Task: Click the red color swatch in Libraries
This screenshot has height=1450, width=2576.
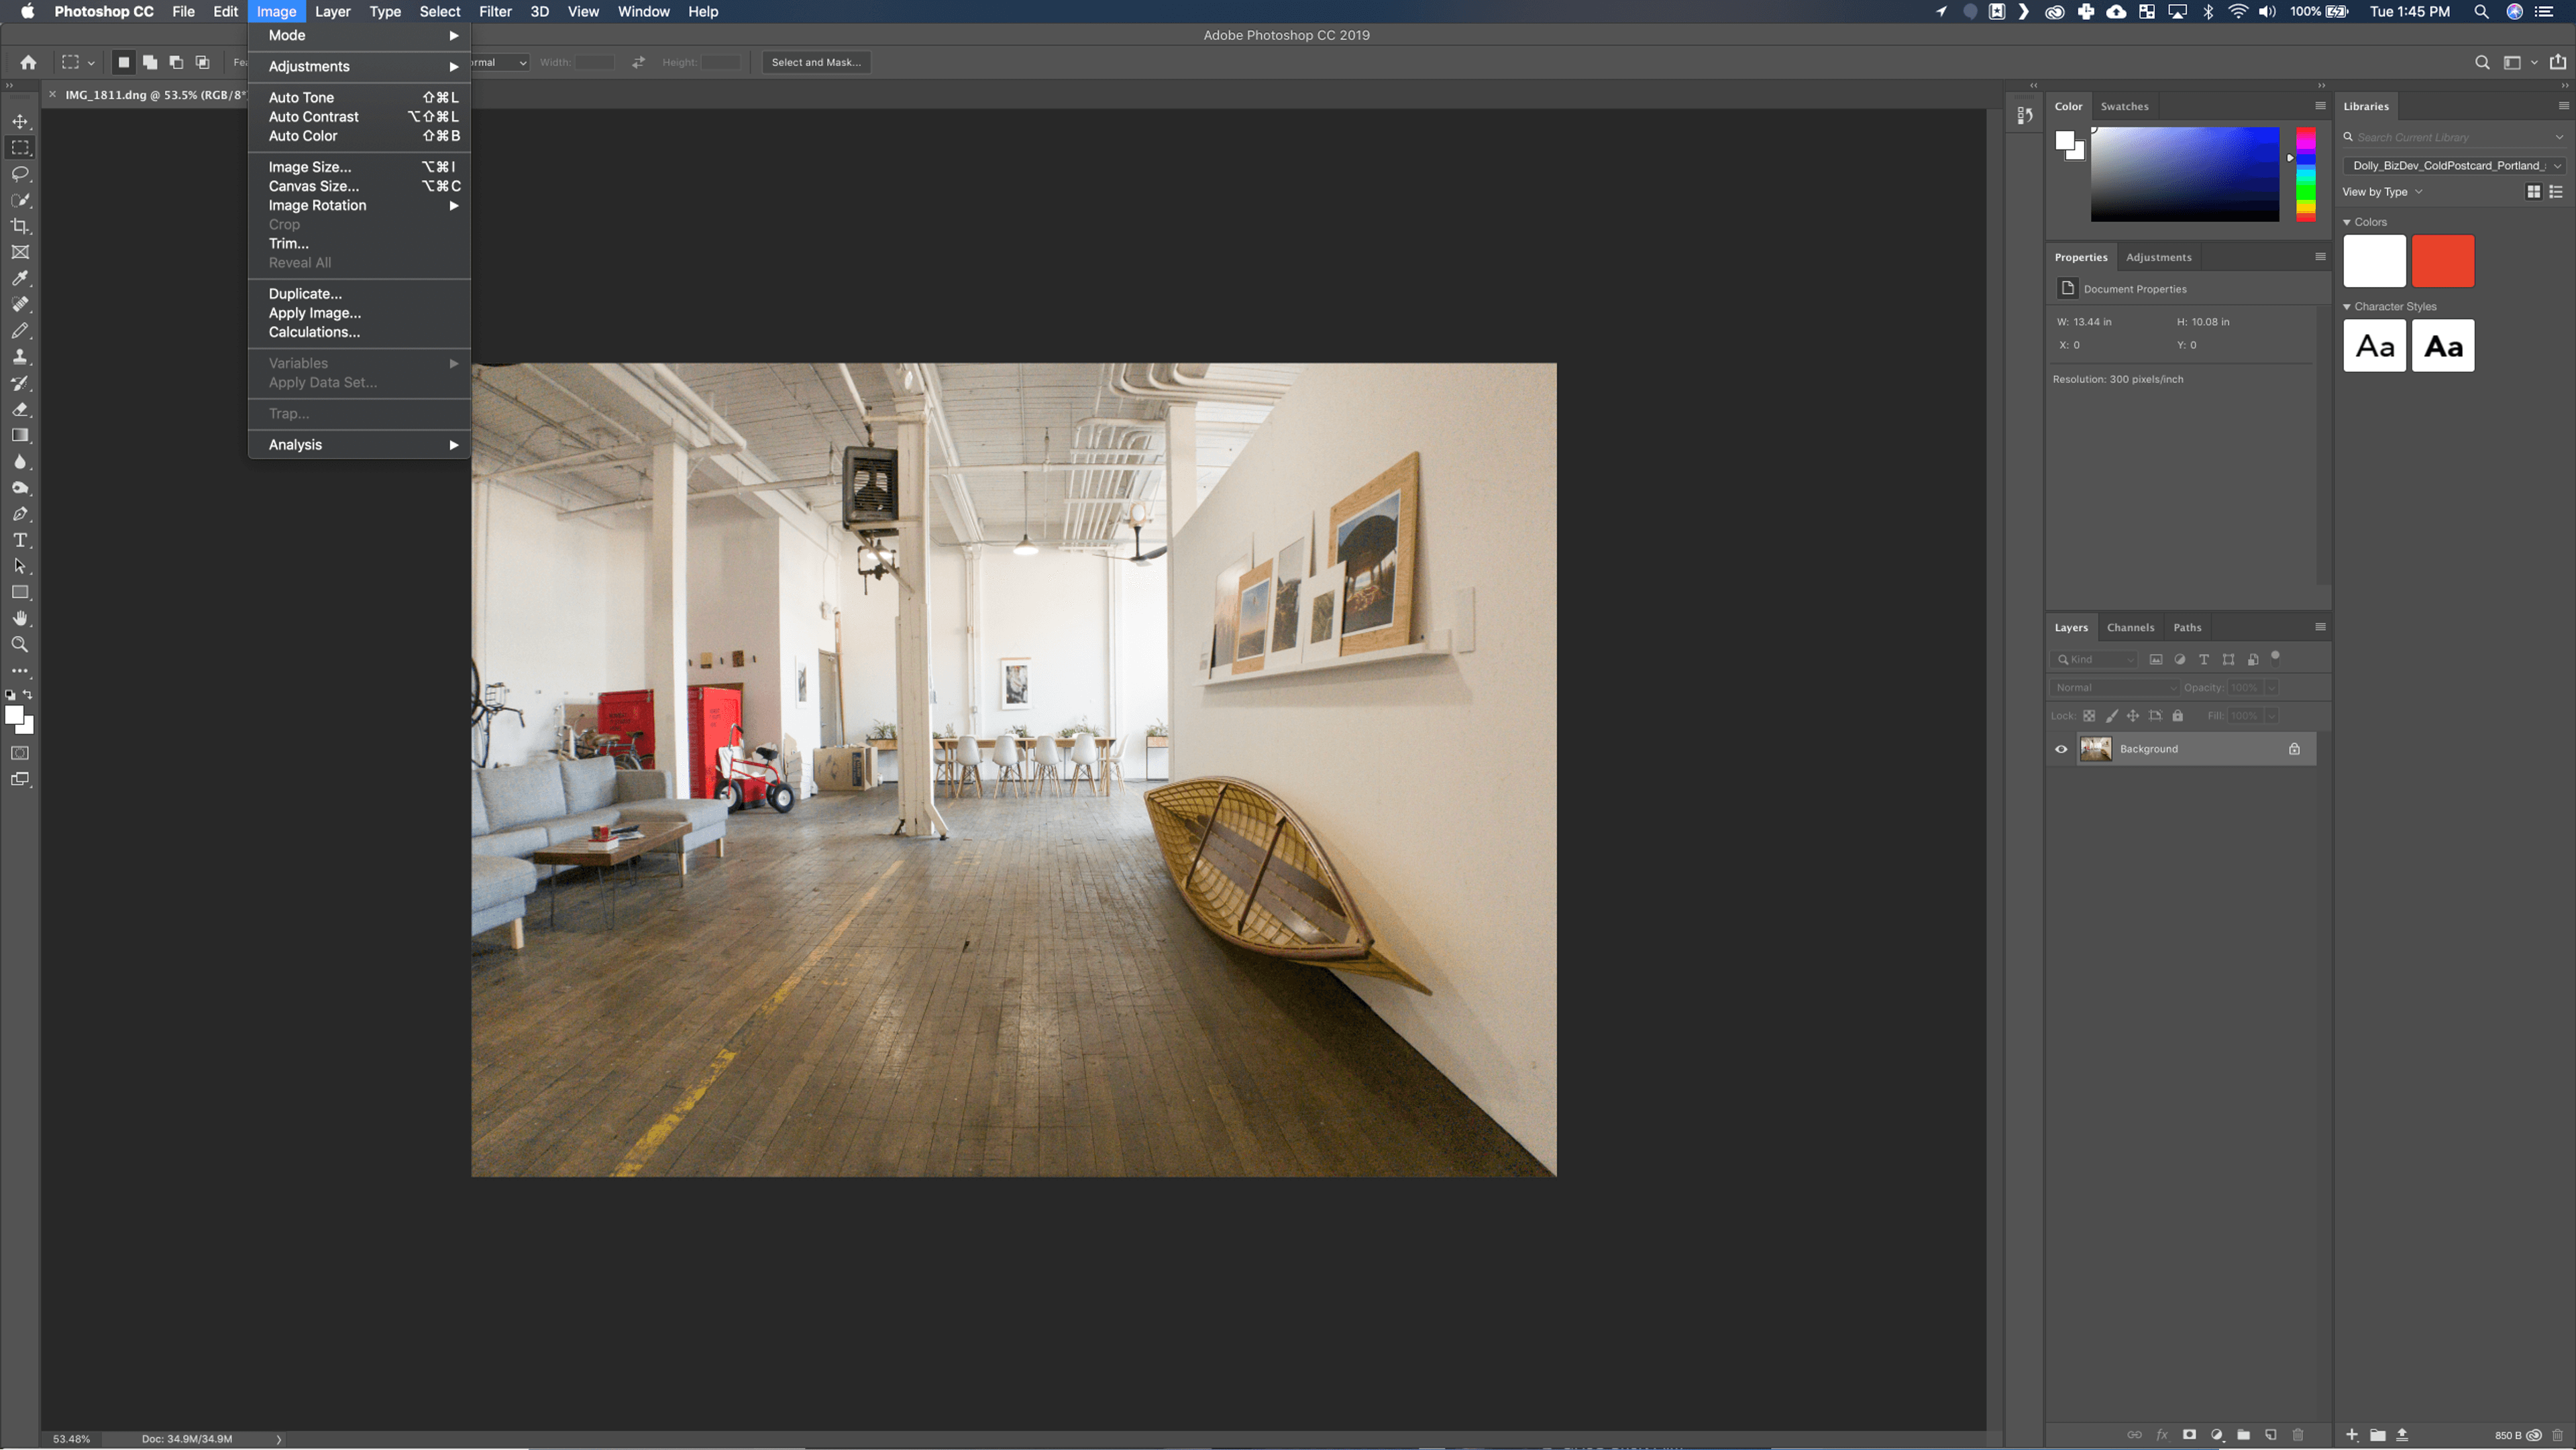Action: [x=2443, y=261]
